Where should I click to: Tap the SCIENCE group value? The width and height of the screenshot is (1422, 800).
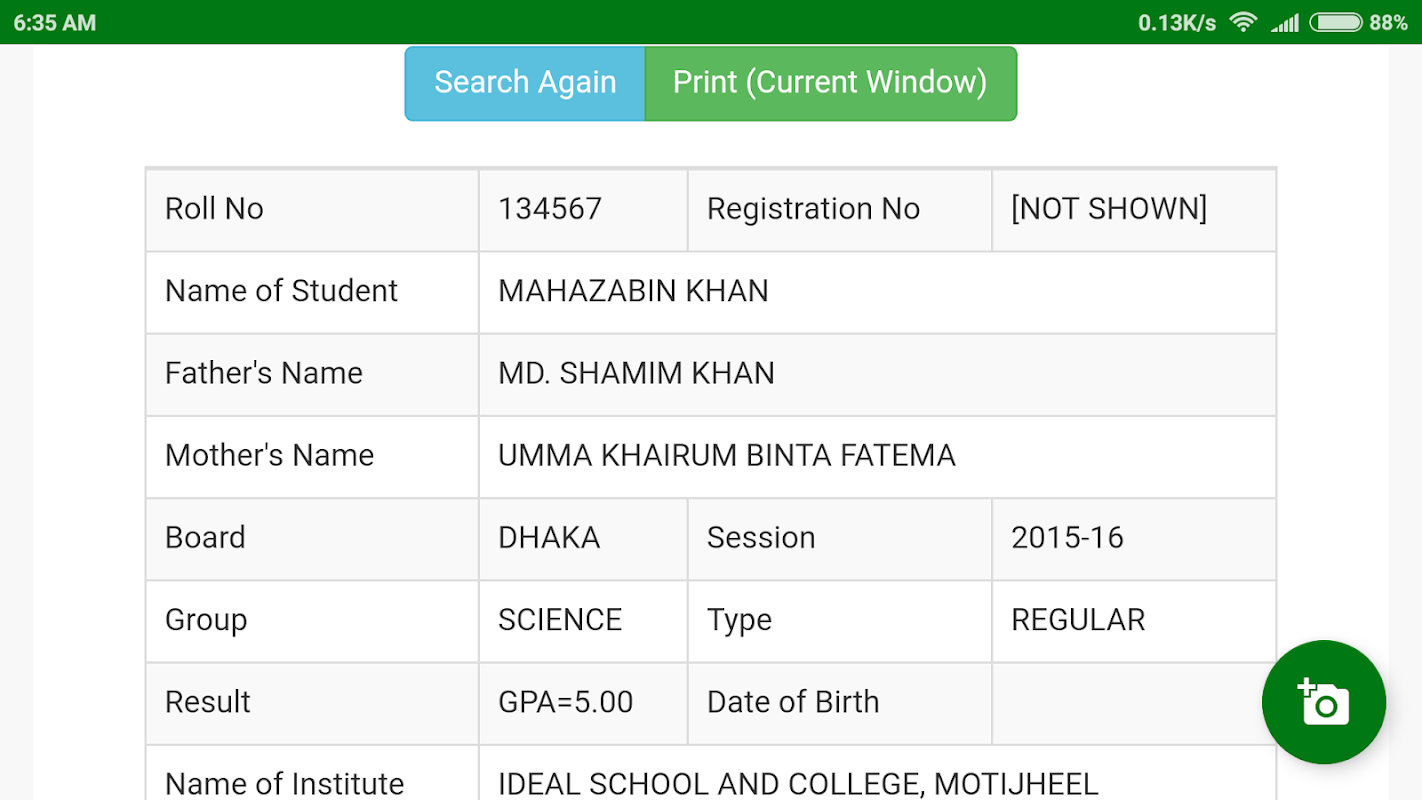pyautogui.click(x=560, y=620)
